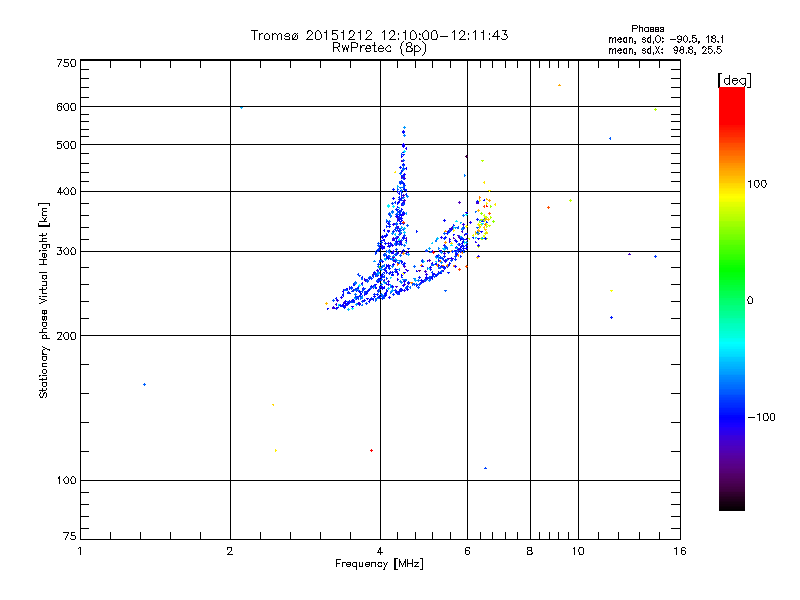Click the "Frequency [MHz]" axis label
The image size is (800, 600).
coord(379,564)
